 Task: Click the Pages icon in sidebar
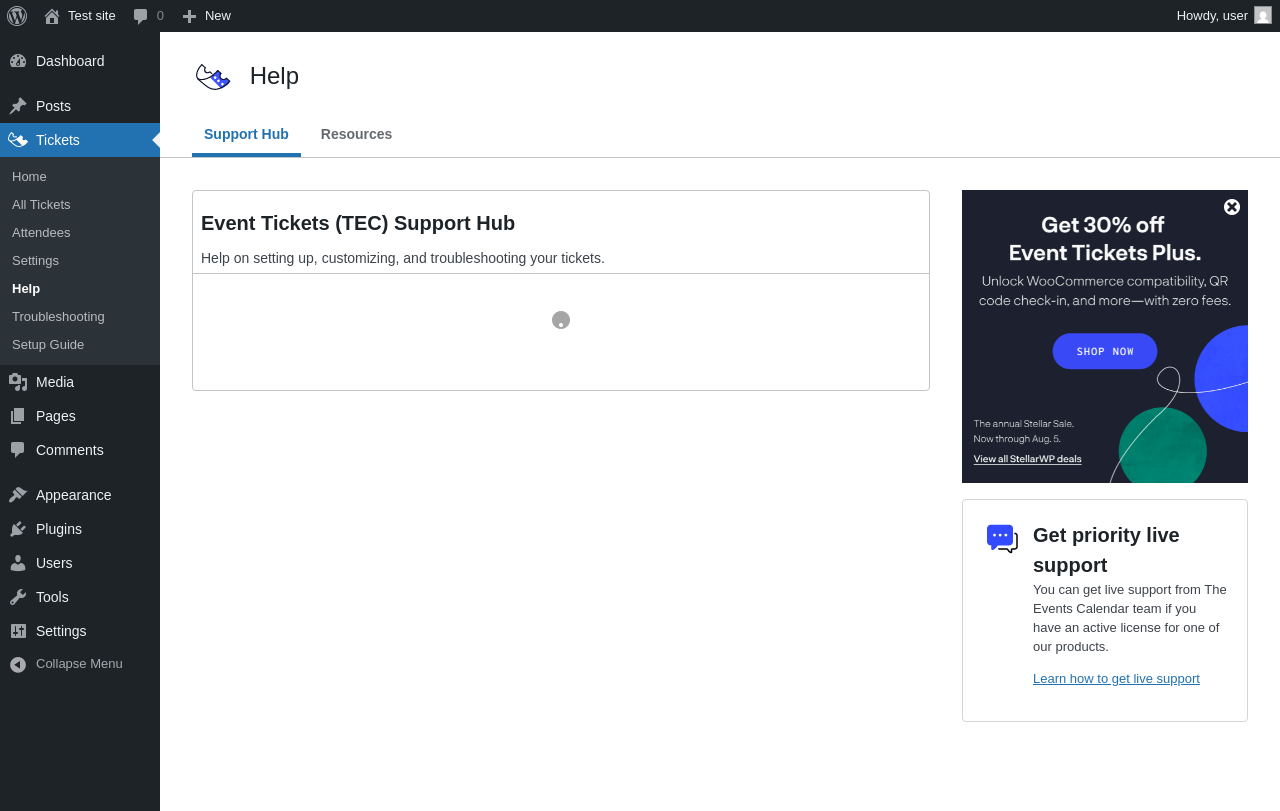(18, 416)
